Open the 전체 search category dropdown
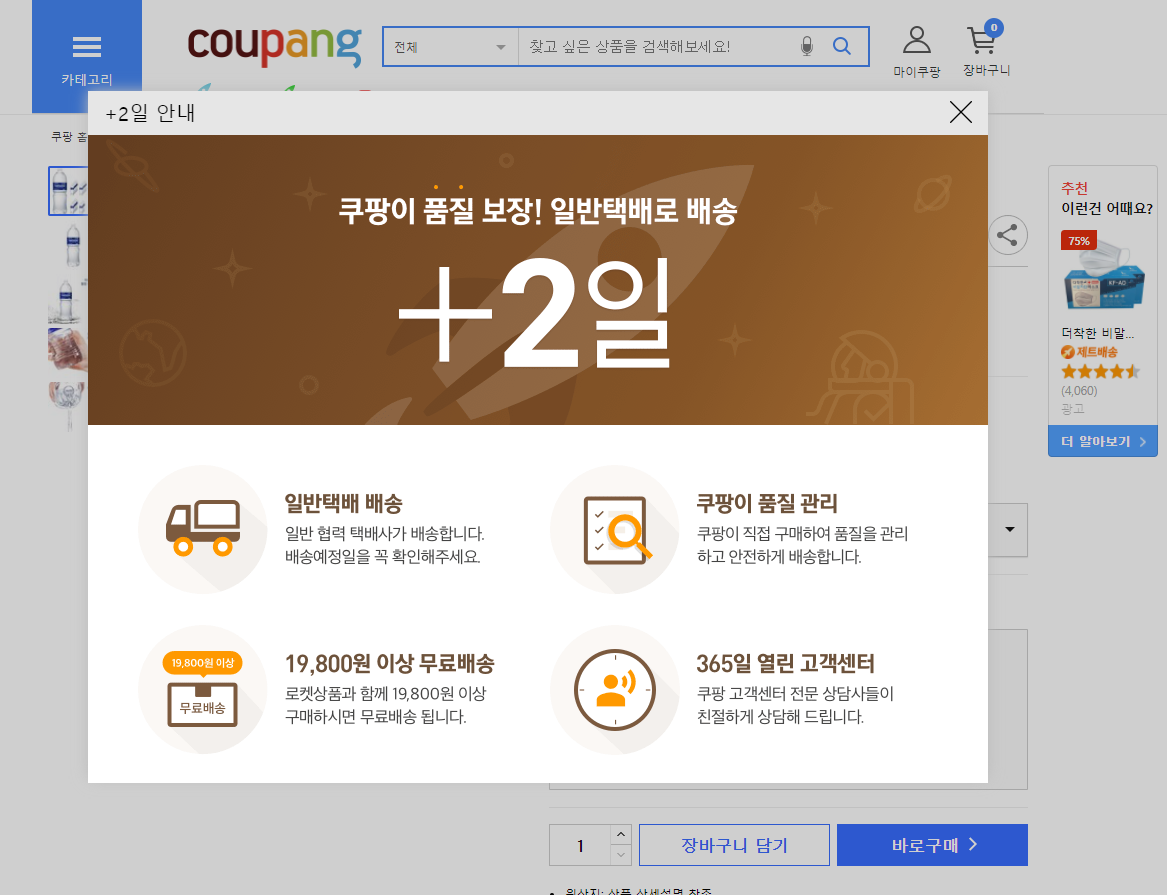The image size is (1167, 895). (x=450, y=47)
